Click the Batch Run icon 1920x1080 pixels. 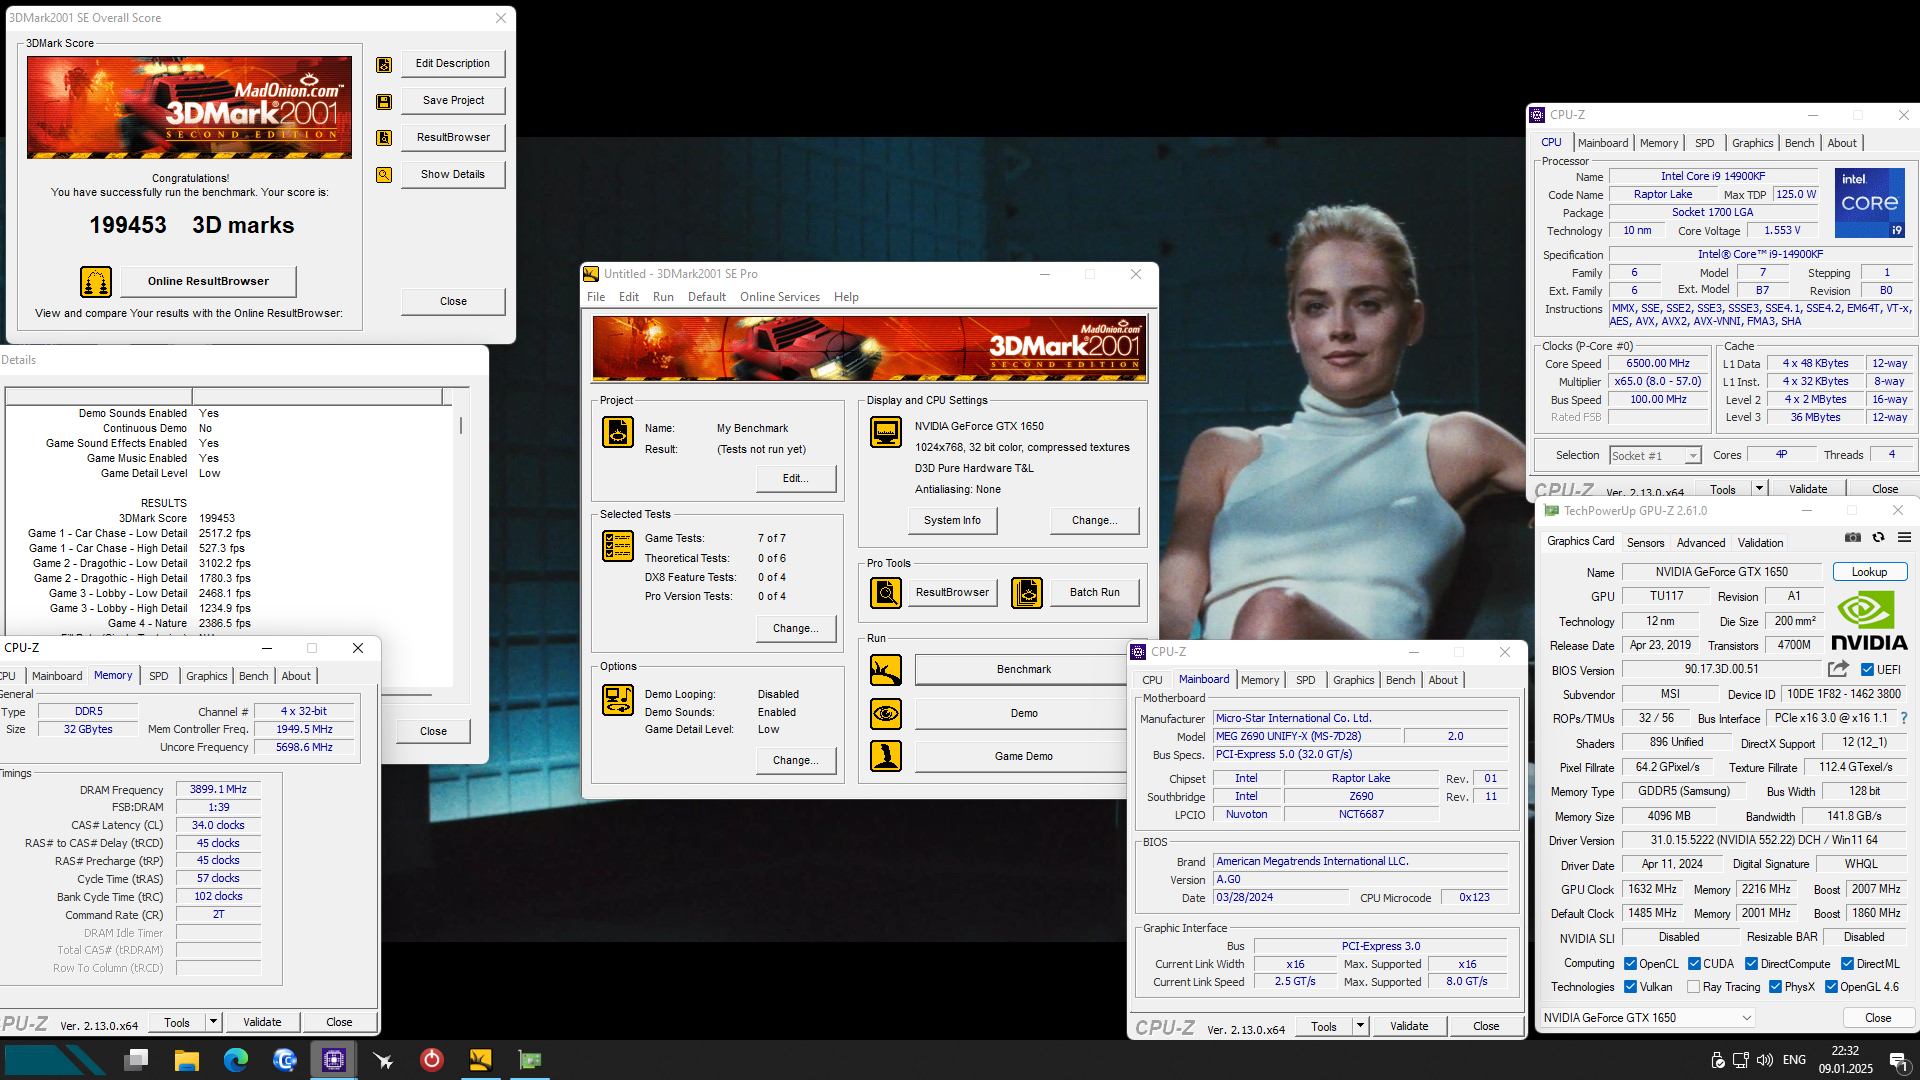[1027, 593]
